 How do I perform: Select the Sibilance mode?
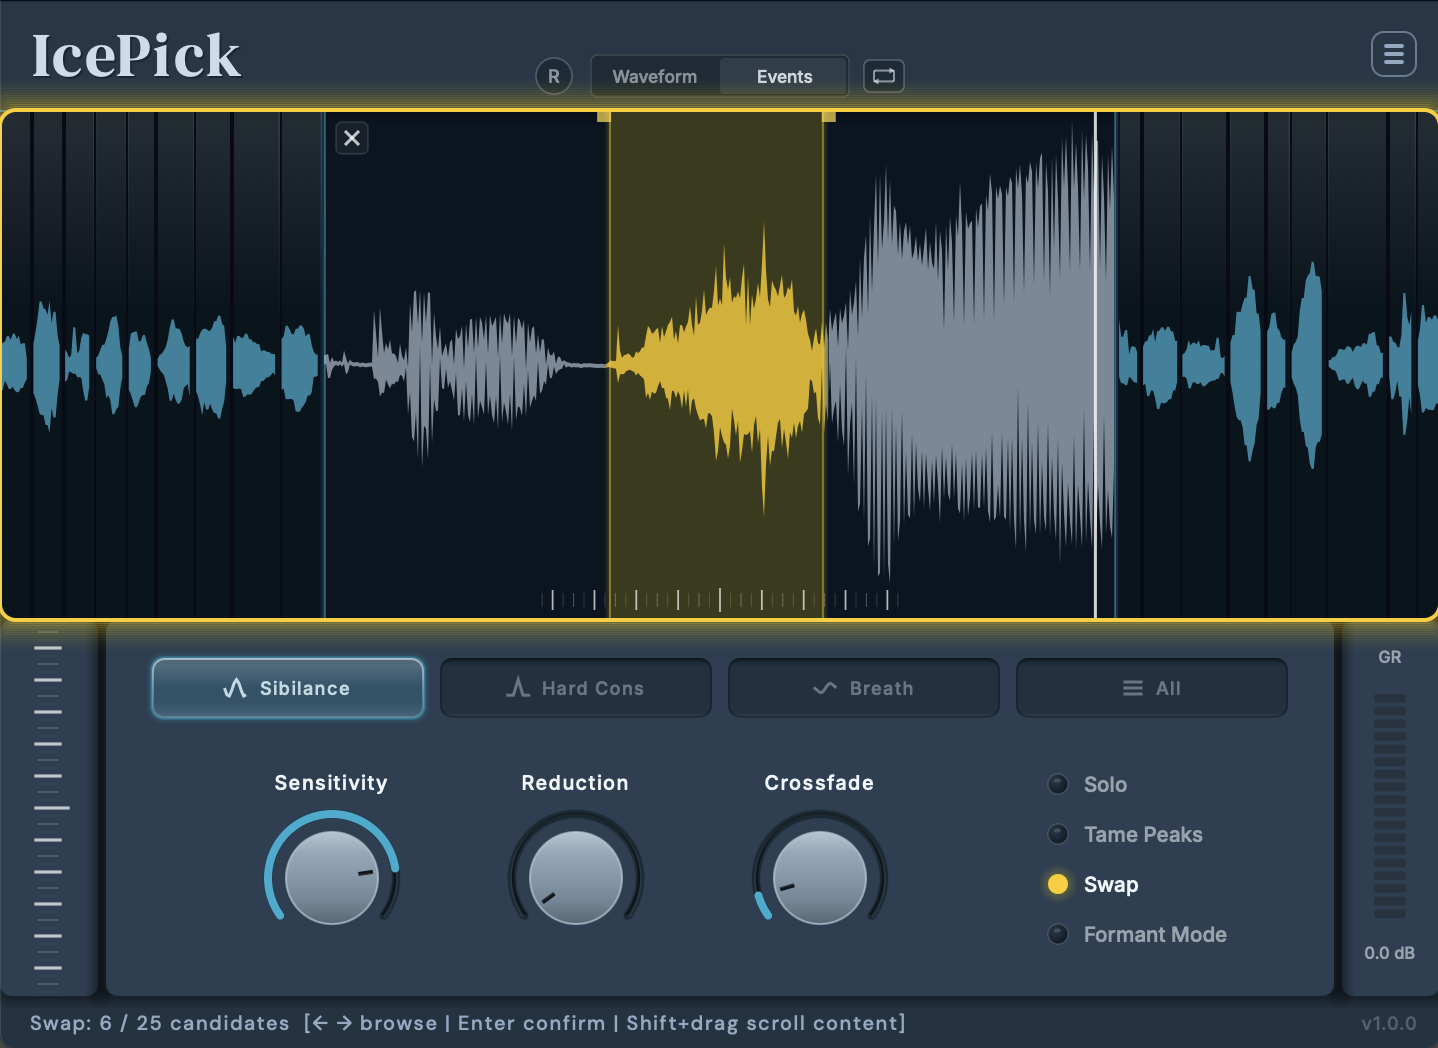click(x=288, y=688)
